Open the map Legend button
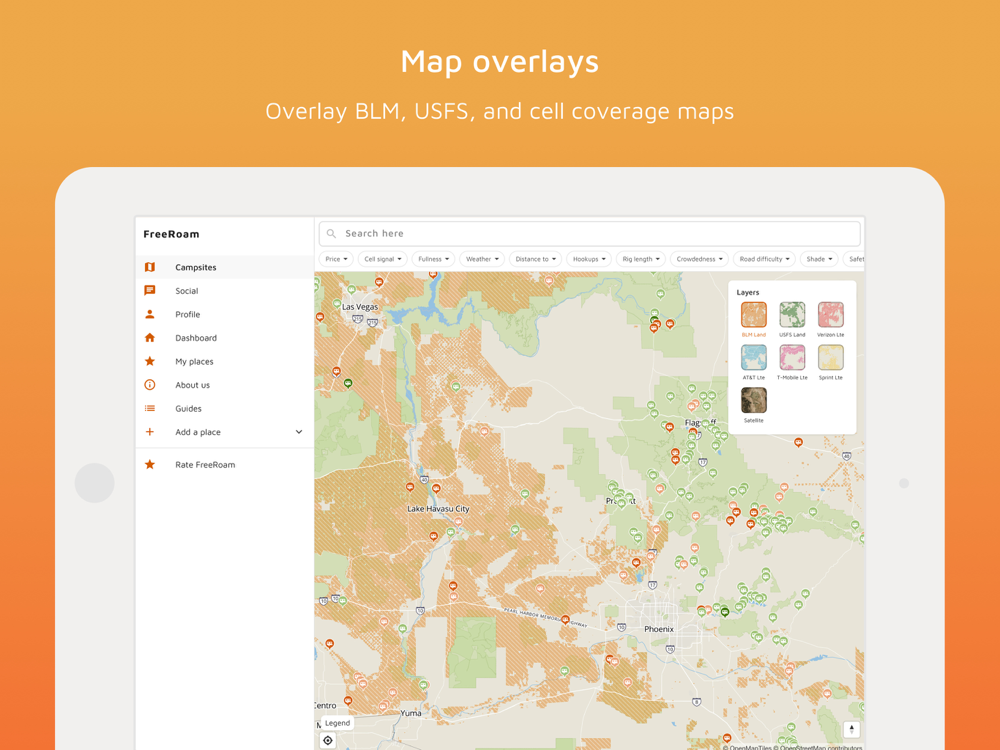This screenshot has height=750, width=1000. pos(337,723)
